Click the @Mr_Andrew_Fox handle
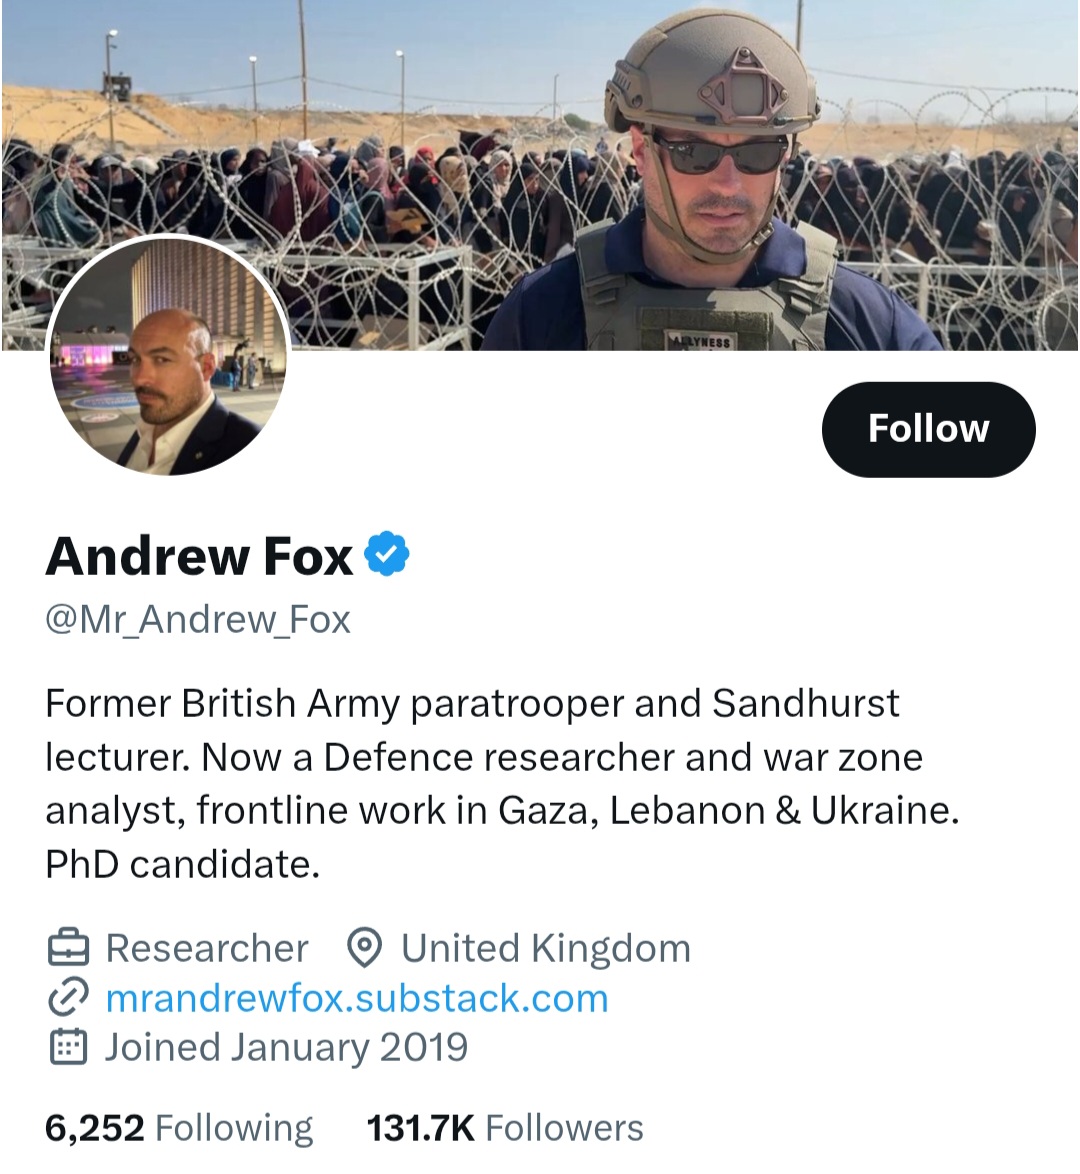 [198, 620]
